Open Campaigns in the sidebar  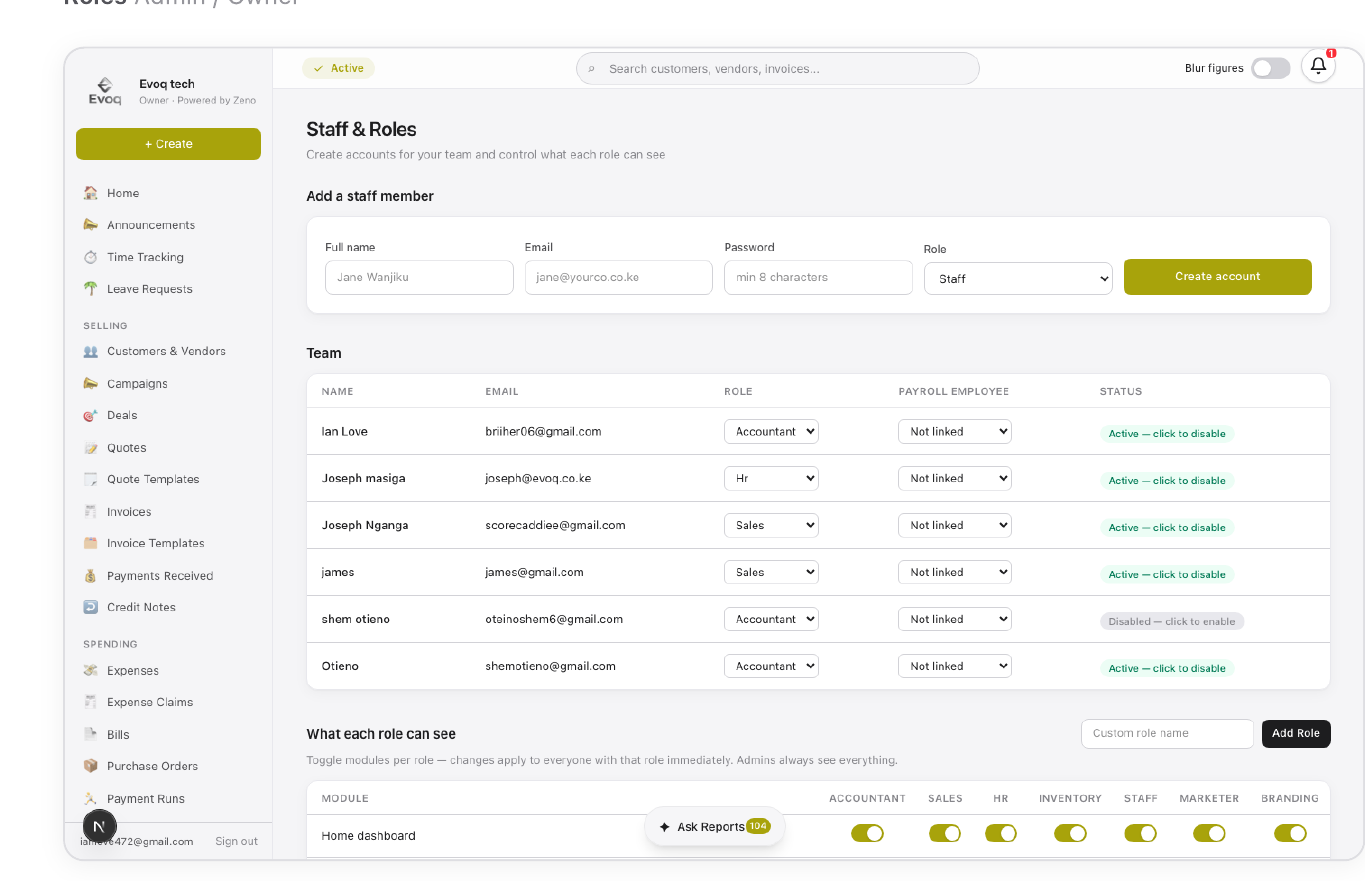point(137,384)
